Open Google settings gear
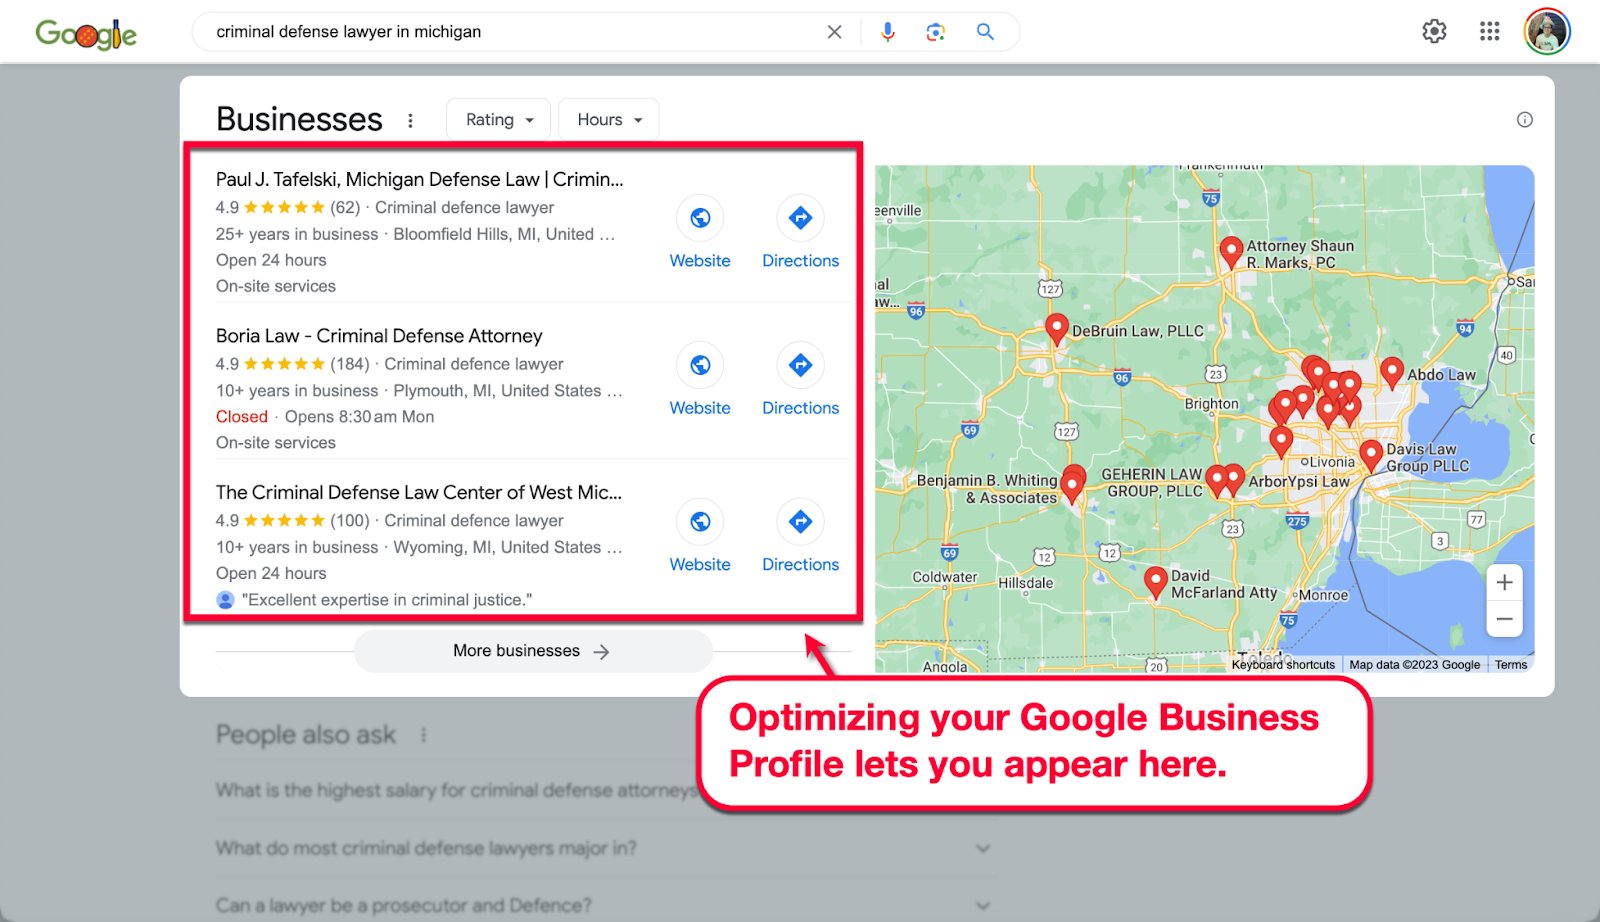The height and width of the screenshot is (922, 1600). [x=1434, y=32]
